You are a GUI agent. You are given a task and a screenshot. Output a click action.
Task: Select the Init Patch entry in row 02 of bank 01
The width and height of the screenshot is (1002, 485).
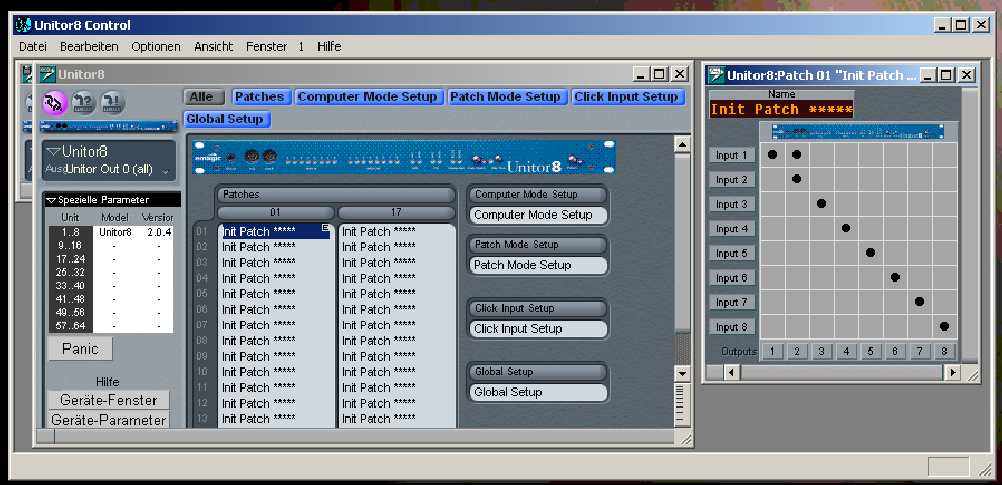(x=275, y=247)
